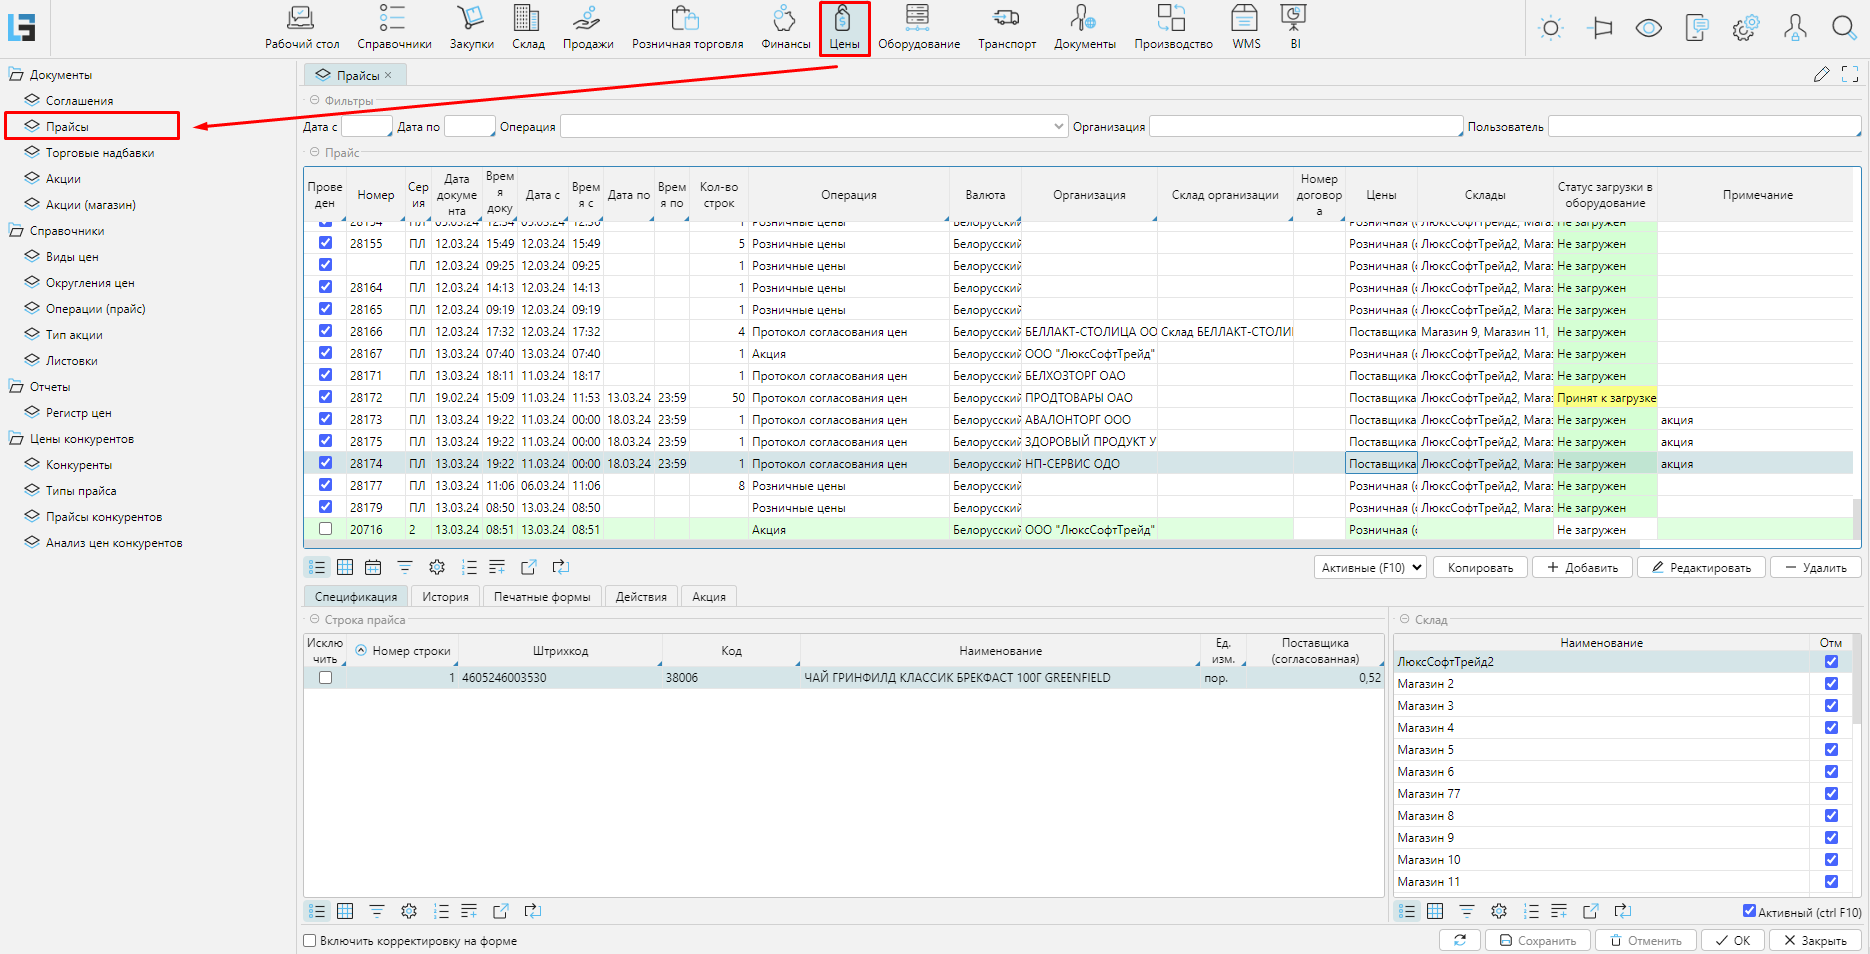The height and width of the screenshot is (954, 1870).
Task: Open the Активные (F10) dropdown
Action: click(1371, 568)
